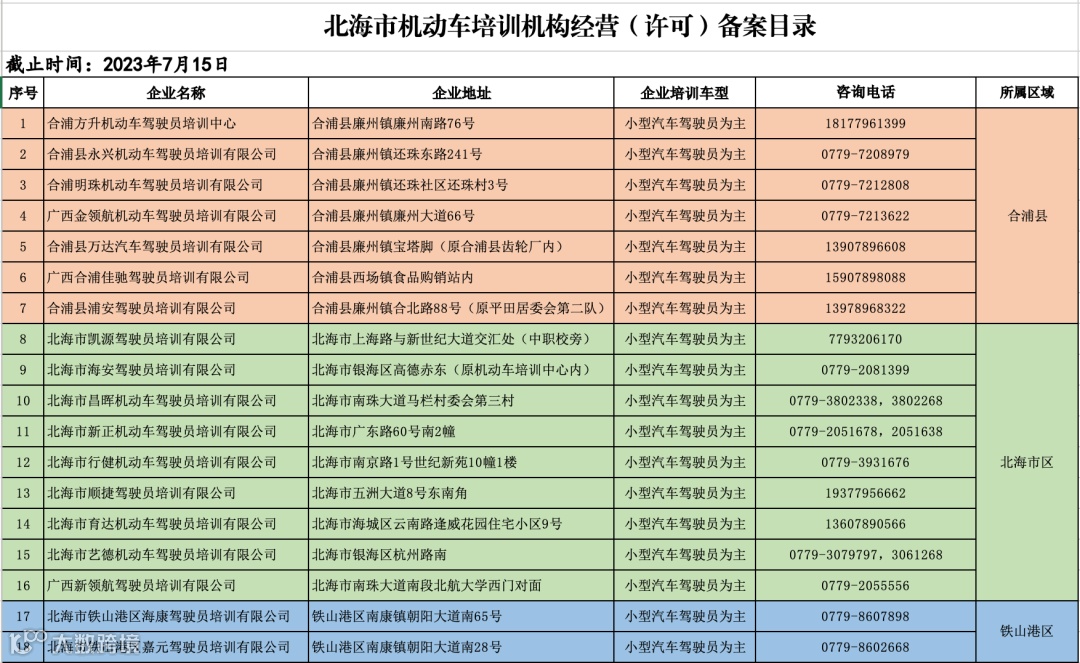1080x663 pixels.
Task: Select phone number 18177961399
Action: [x=866, y=124]
